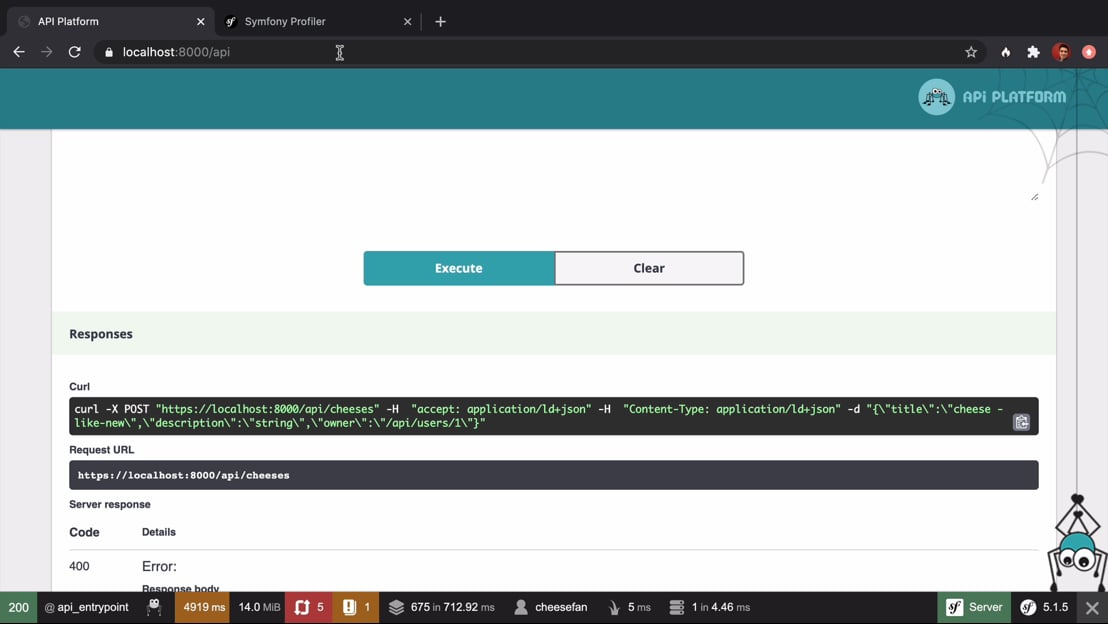Open a new browser tab
Image resolution: width=1108 pixels, height=624 pixels.
pyautogui.click(x=440, y=21)
